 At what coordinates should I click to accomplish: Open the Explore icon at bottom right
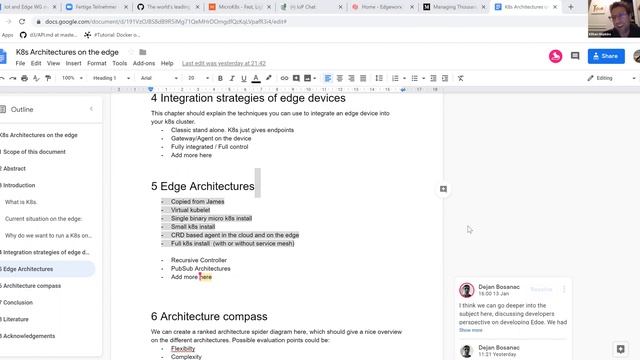point(620,349)
